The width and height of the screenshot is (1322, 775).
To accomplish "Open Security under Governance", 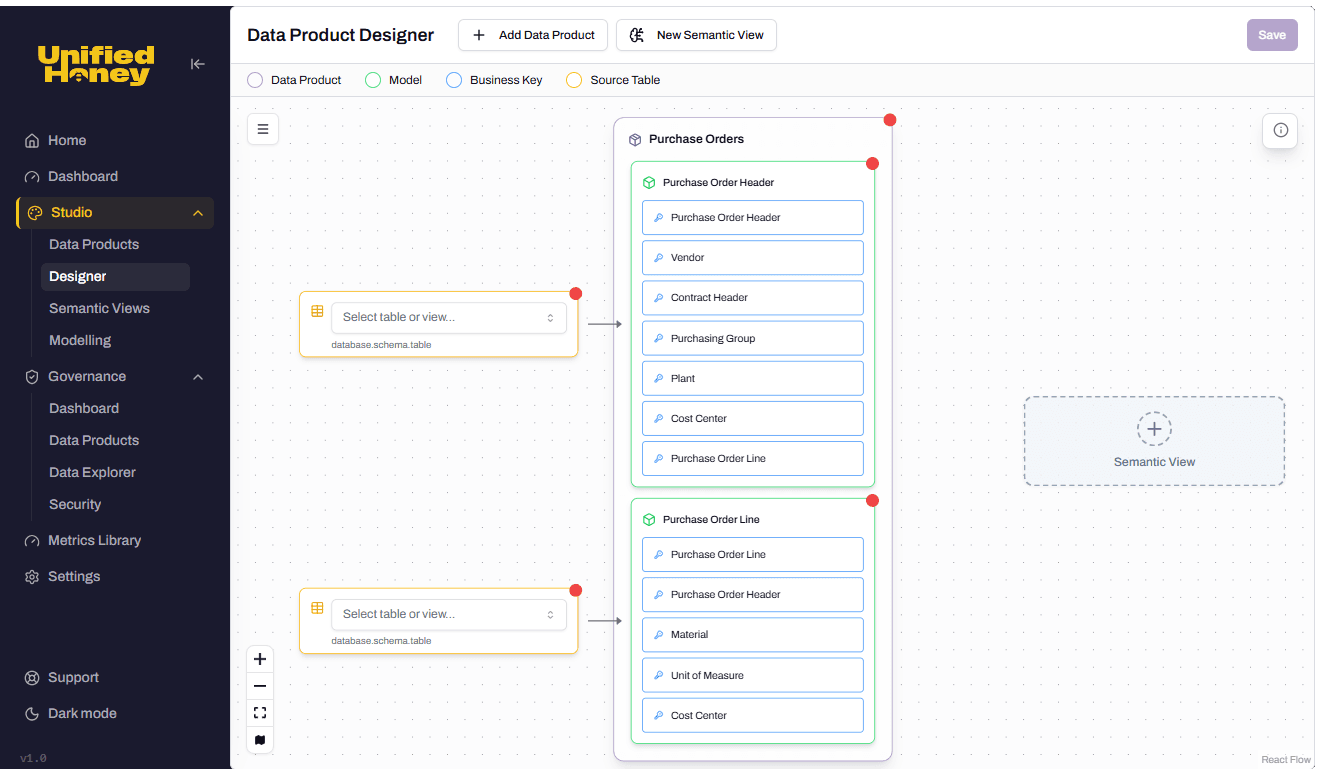I will (75, 505).
